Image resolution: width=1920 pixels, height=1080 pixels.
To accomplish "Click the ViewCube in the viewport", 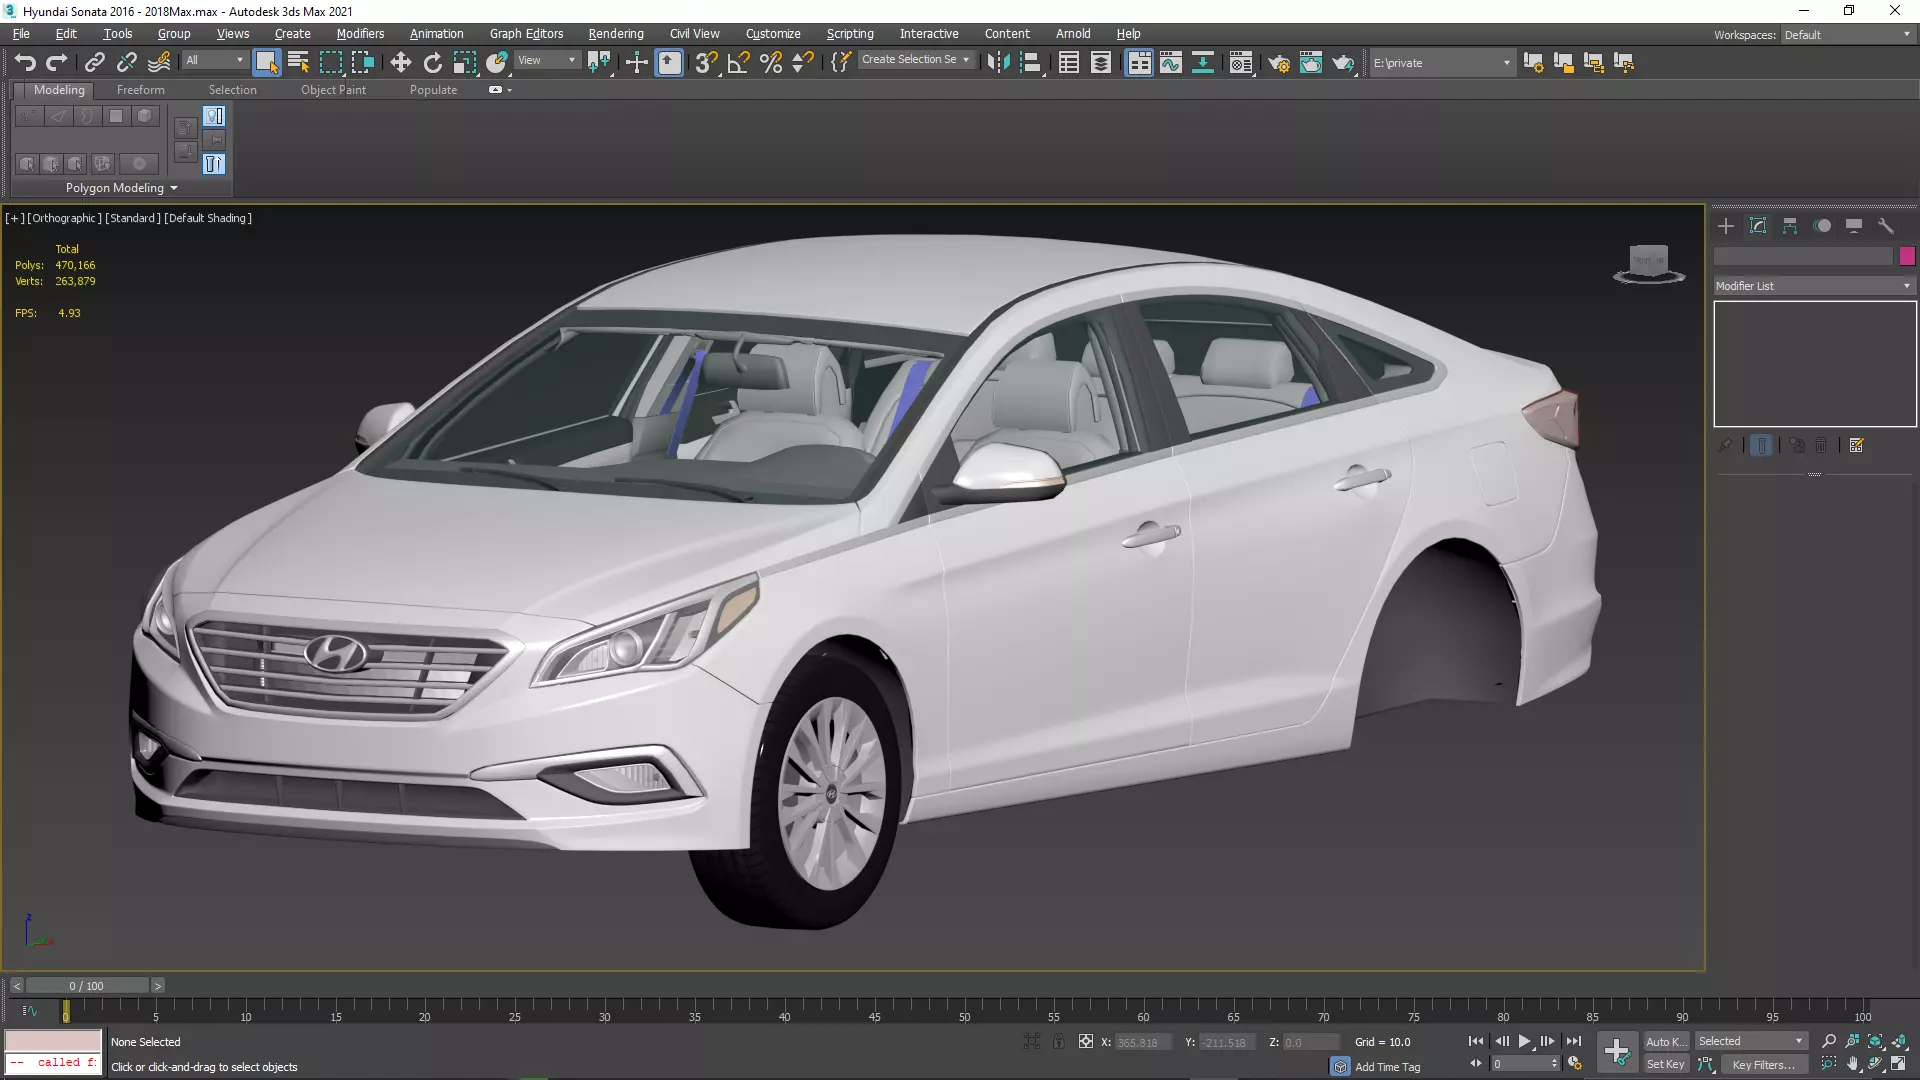I will click(x=1649, y=264).
